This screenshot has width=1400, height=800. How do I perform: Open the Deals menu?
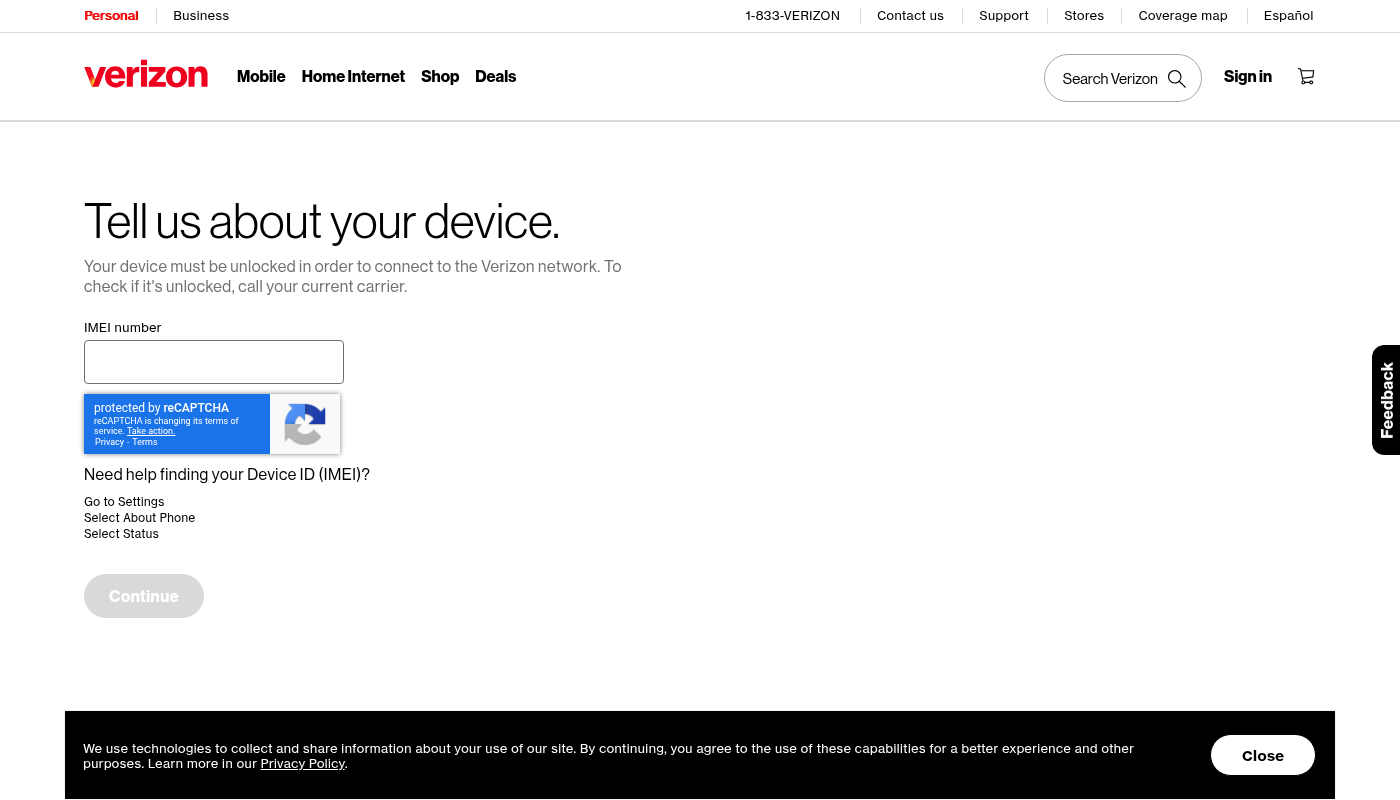495,76
